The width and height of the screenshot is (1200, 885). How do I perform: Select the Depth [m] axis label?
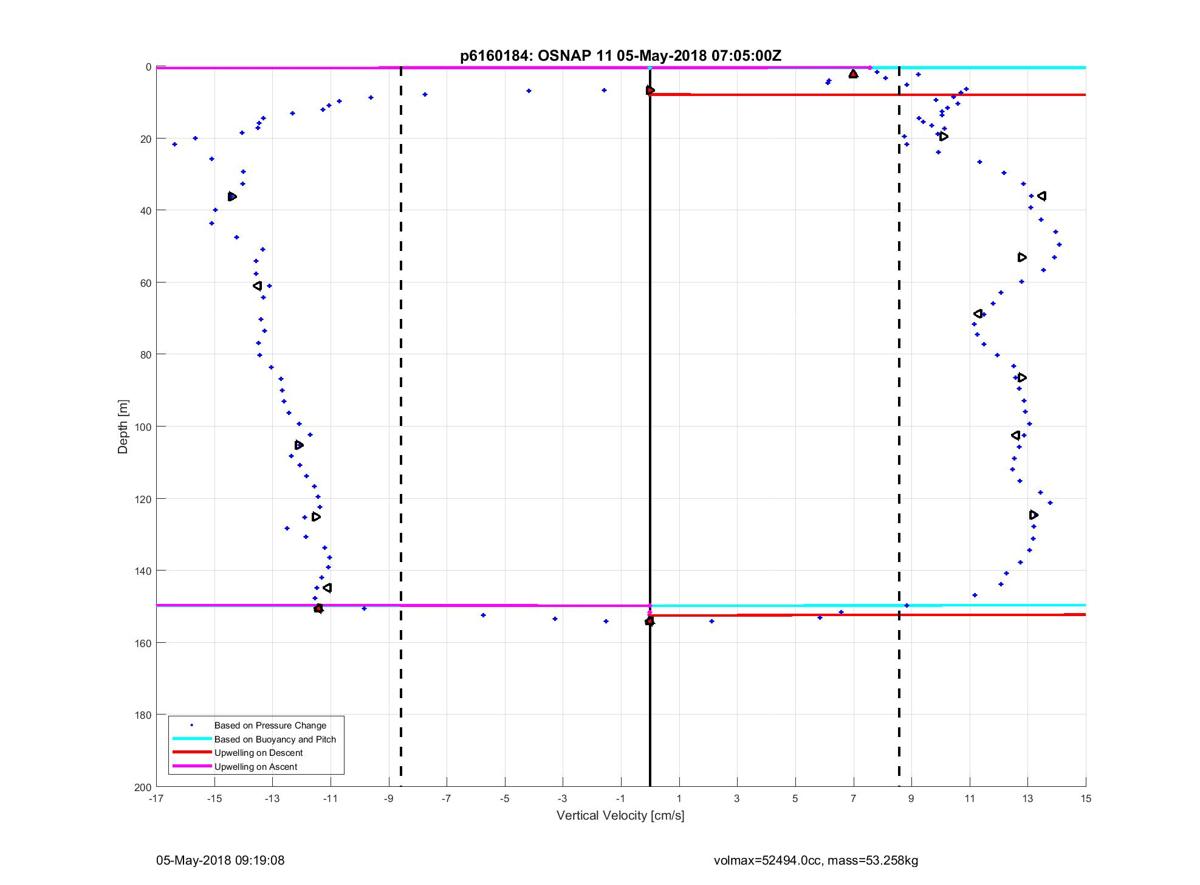pyautogui.click(x=123, y=427)
